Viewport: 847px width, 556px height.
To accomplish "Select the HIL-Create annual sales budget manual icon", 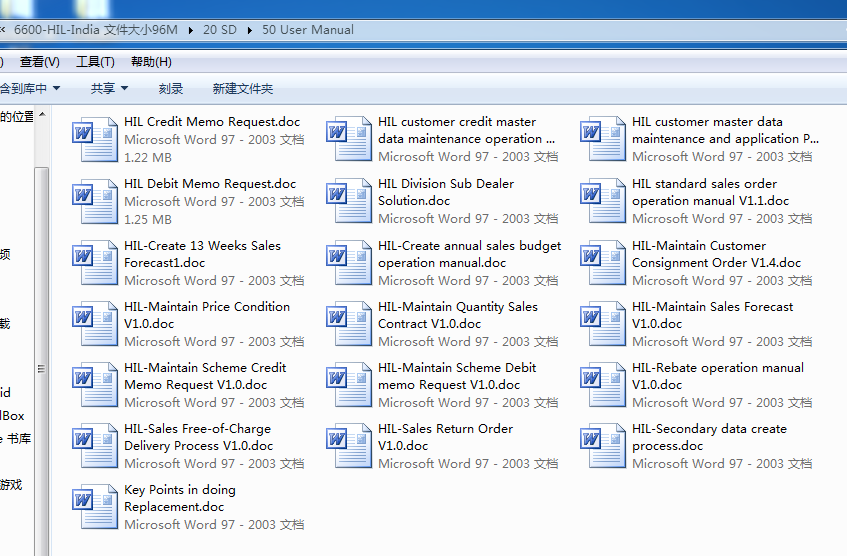I will pyautogui.click(x=349, y=263).
